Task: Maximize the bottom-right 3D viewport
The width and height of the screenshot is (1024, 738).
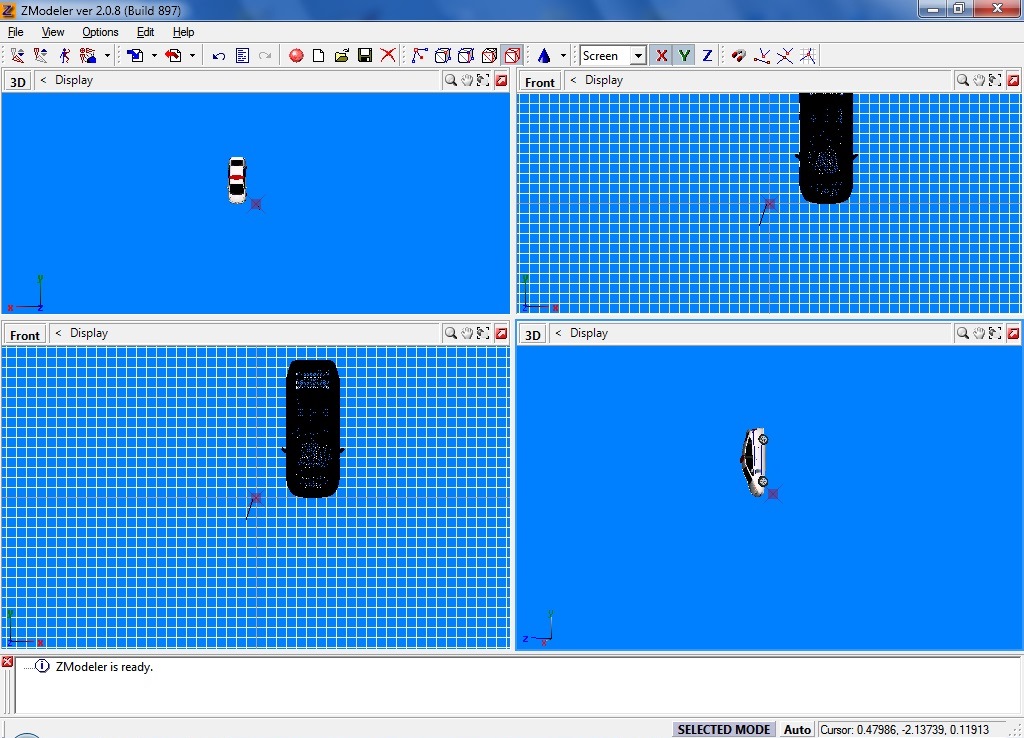Action: coord(1013,332)
